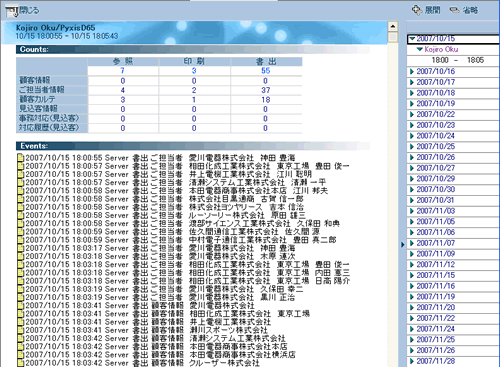The image size is (500, 367).
Task: Select the 2007/10/31 tree entry
Action: click(436, 200)
